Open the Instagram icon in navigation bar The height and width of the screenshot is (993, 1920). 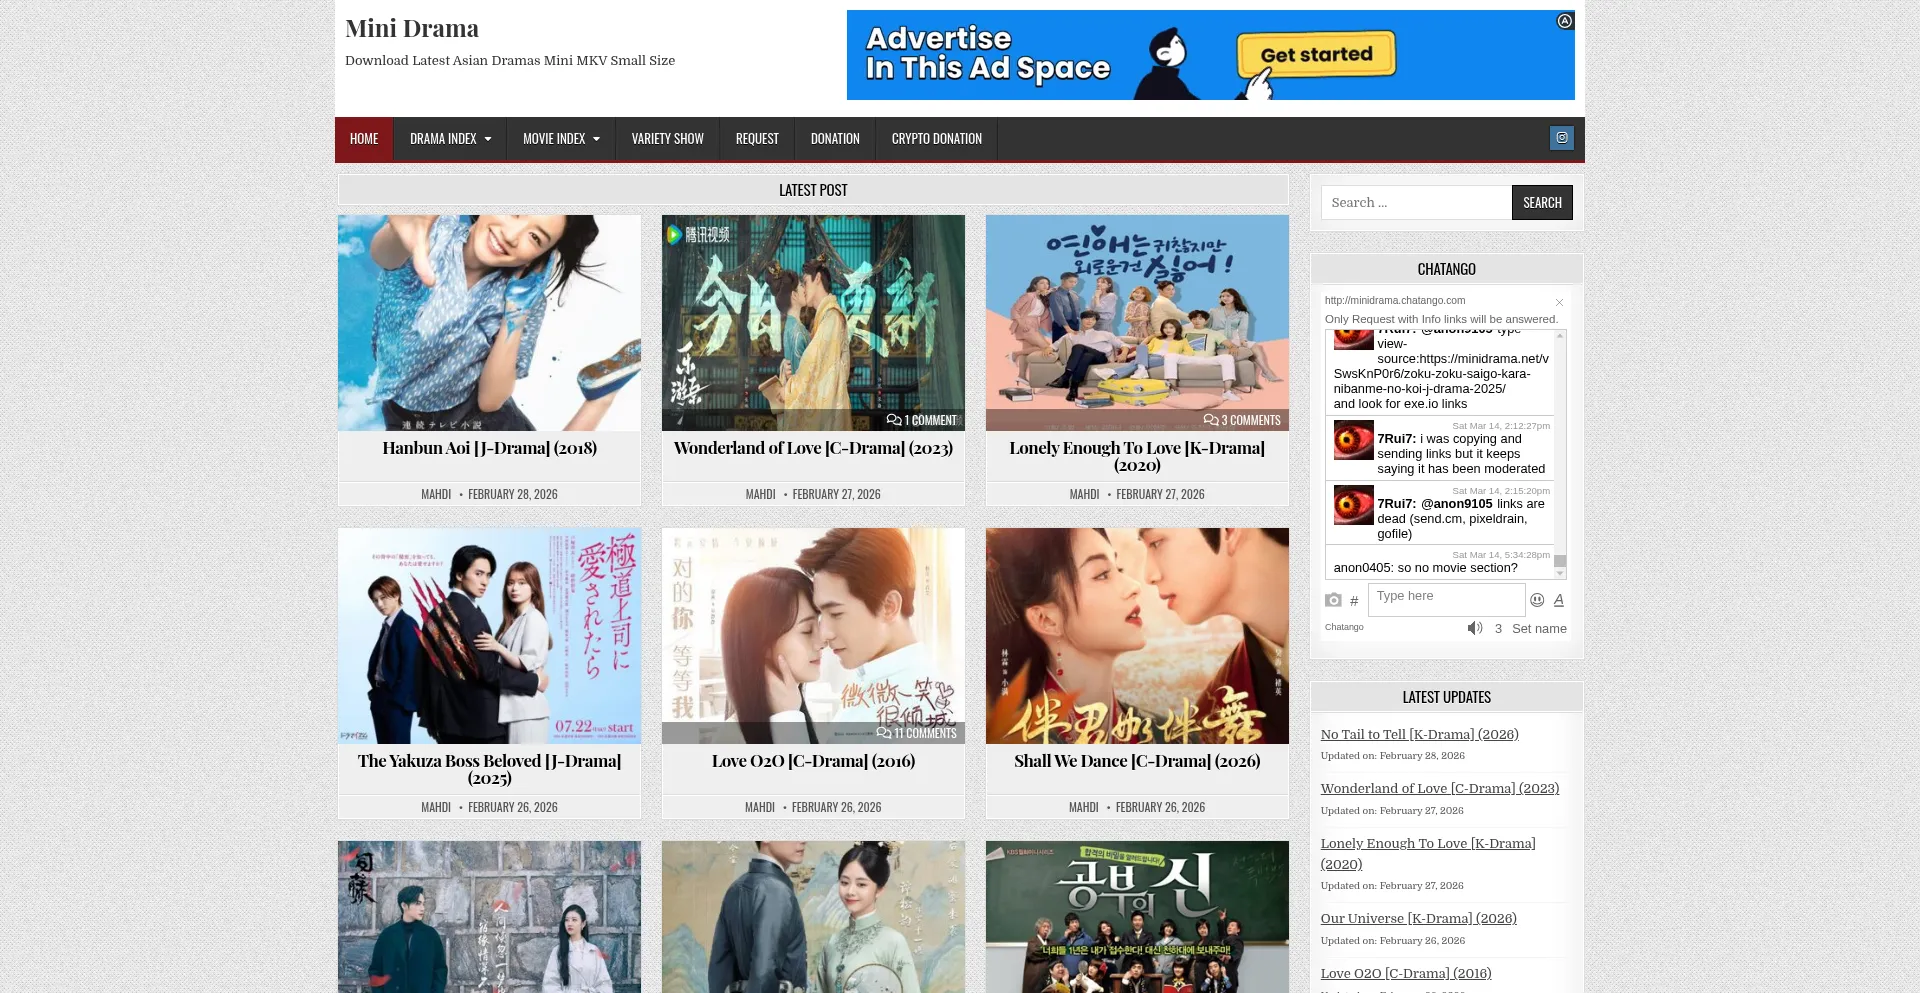1561,138
